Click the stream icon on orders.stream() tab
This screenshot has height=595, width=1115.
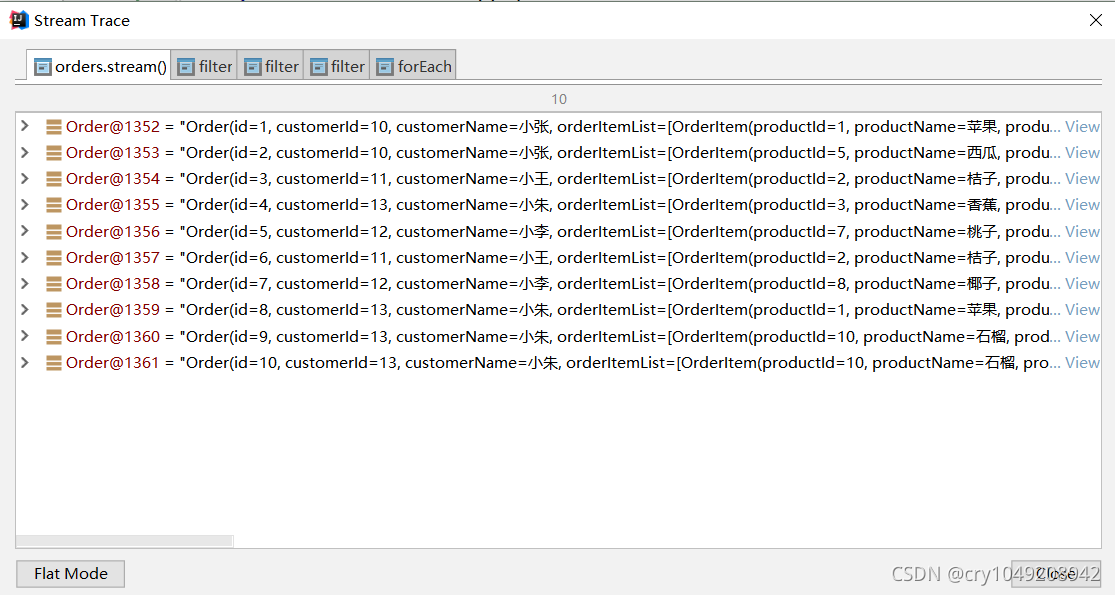42,66
